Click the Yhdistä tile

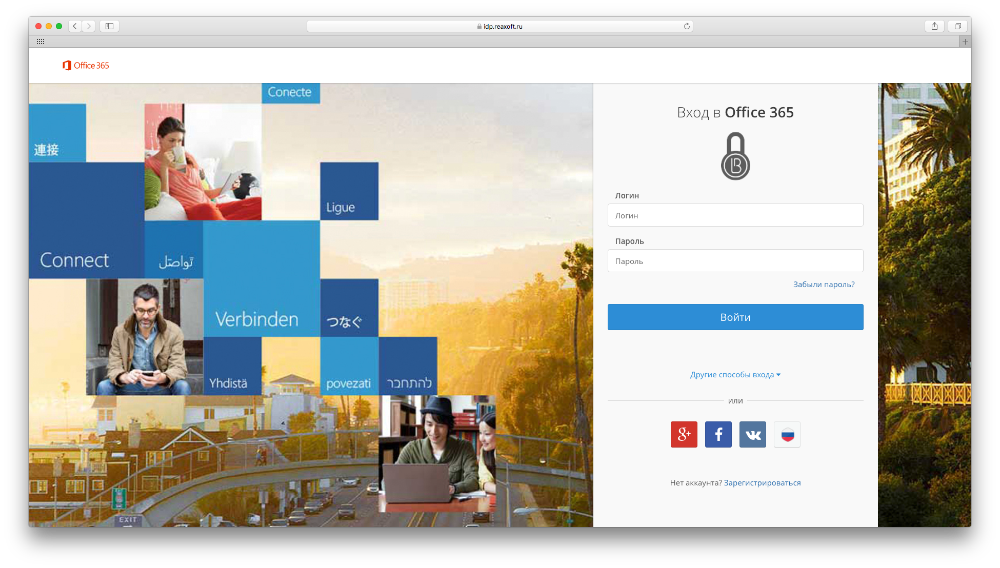point(232,366)
